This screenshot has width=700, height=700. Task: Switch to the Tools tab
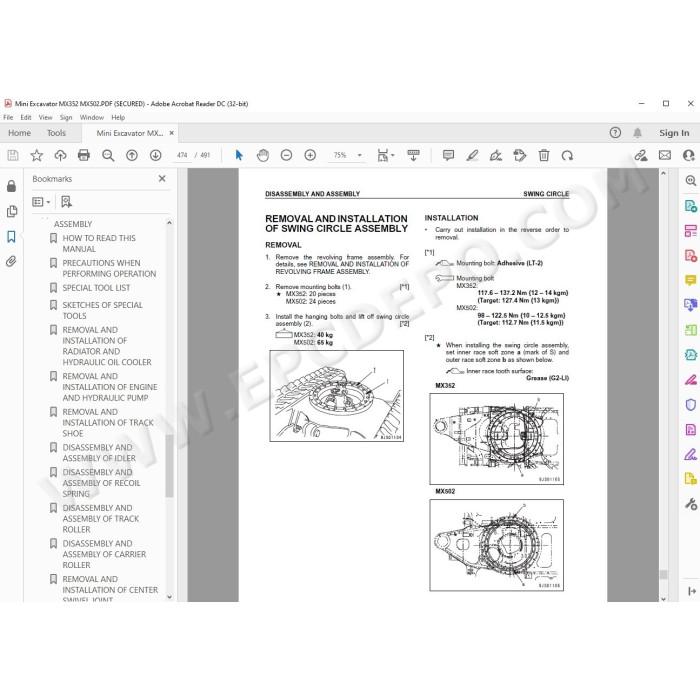pos(56,133)
